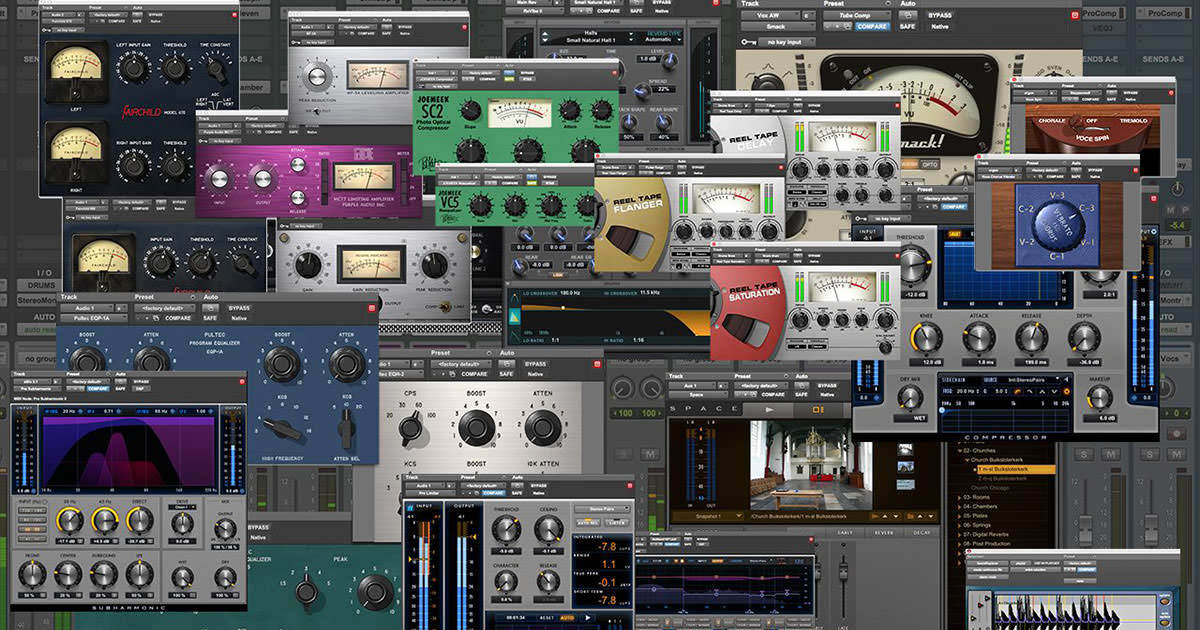The height and width of the screenshot is (630, 1200).
Task: Toggle BYPASS in the Pultec EQP-1A header
Action: point(240,308)
